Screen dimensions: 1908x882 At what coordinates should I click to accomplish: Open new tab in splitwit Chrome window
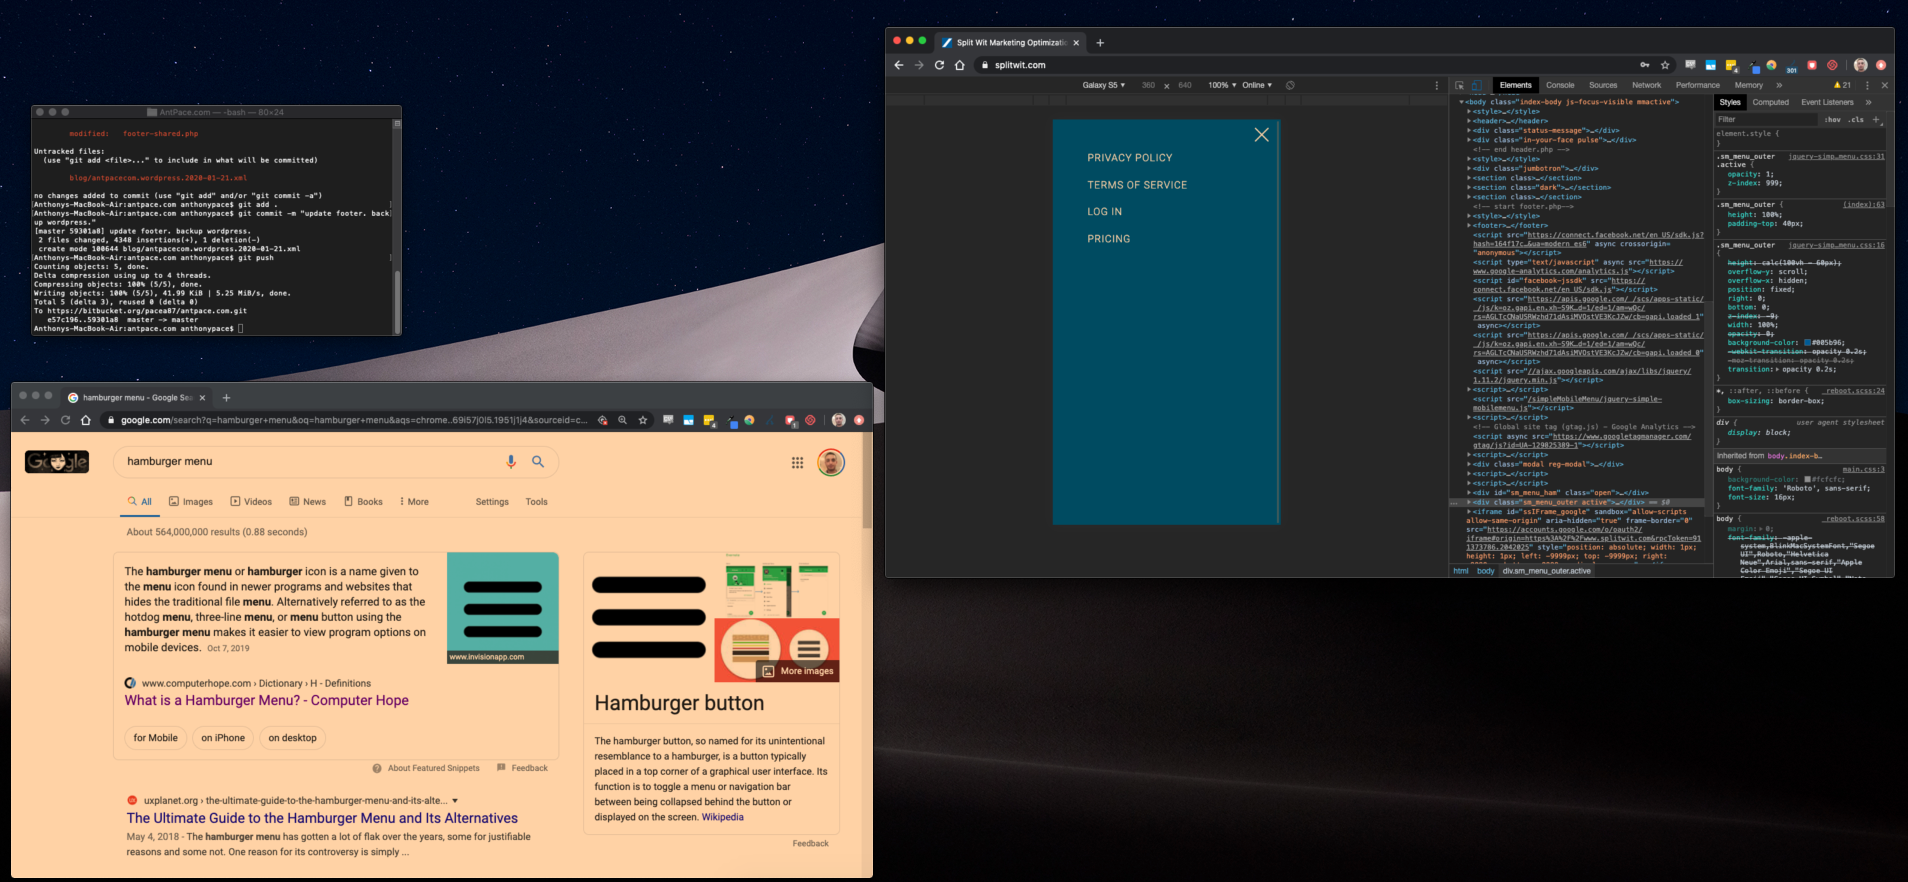tap(1100, 43)
